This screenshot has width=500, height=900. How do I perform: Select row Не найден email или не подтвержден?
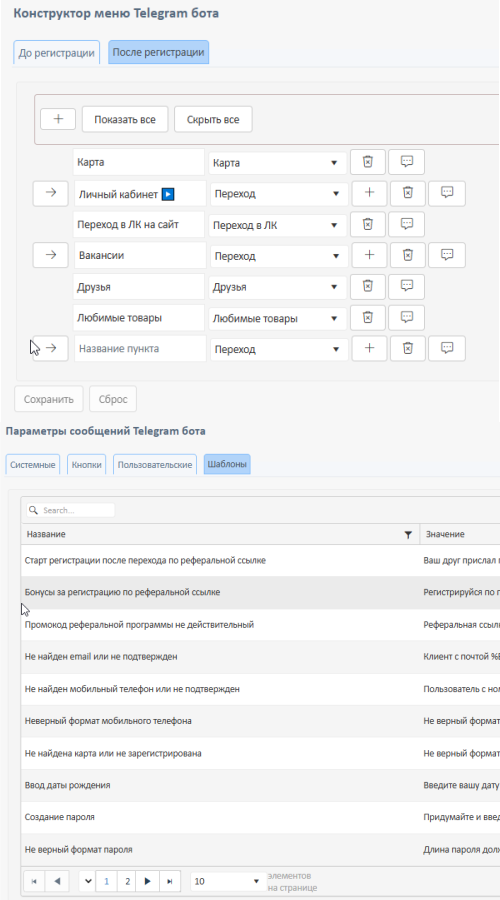click(x=260, y=656)
